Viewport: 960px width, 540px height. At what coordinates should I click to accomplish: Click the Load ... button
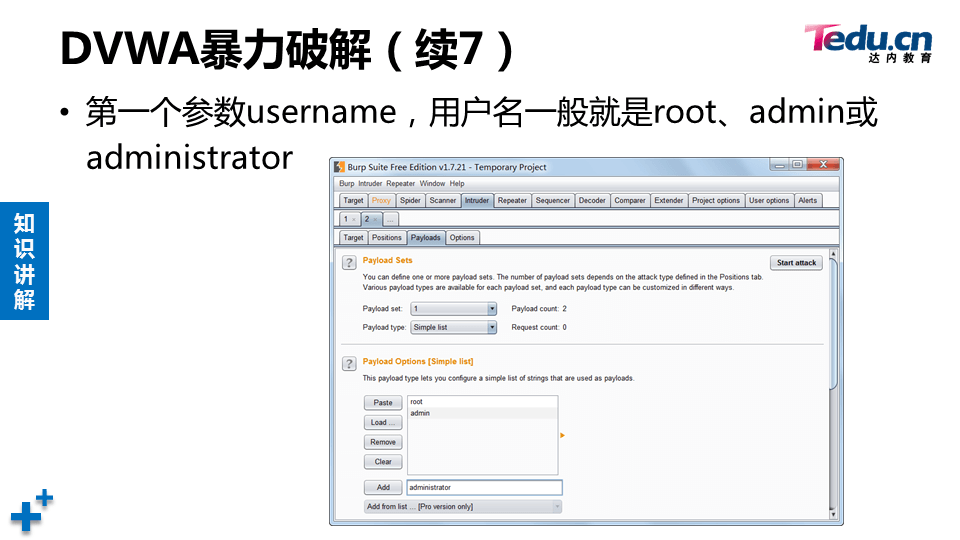[x=383, y=422]
